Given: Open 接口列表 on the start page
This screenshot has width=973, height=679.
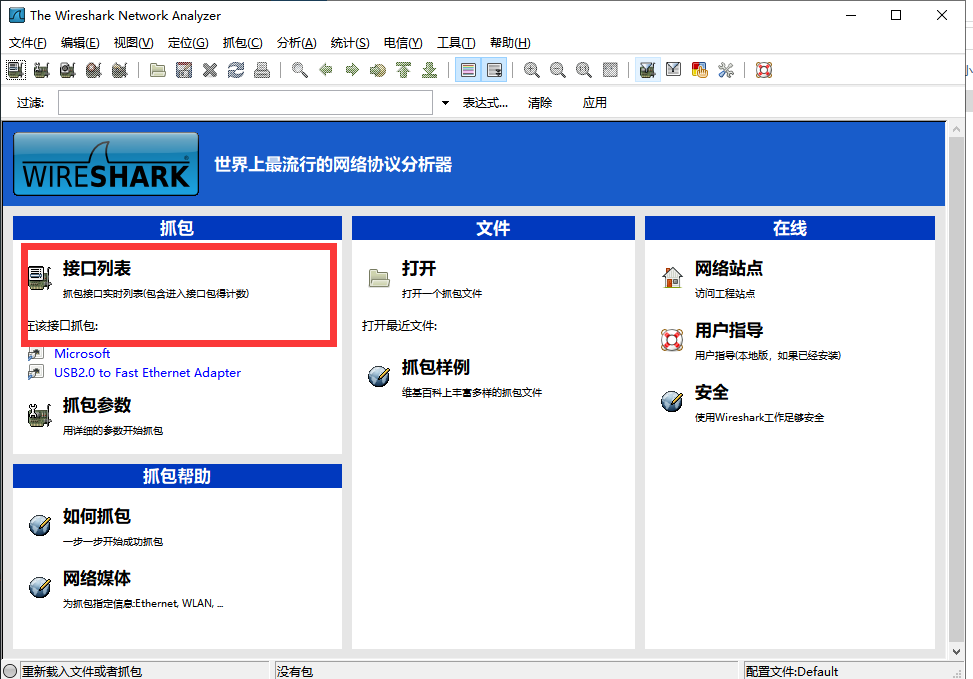Looking at the screenshot, I should tap(97, 268).
